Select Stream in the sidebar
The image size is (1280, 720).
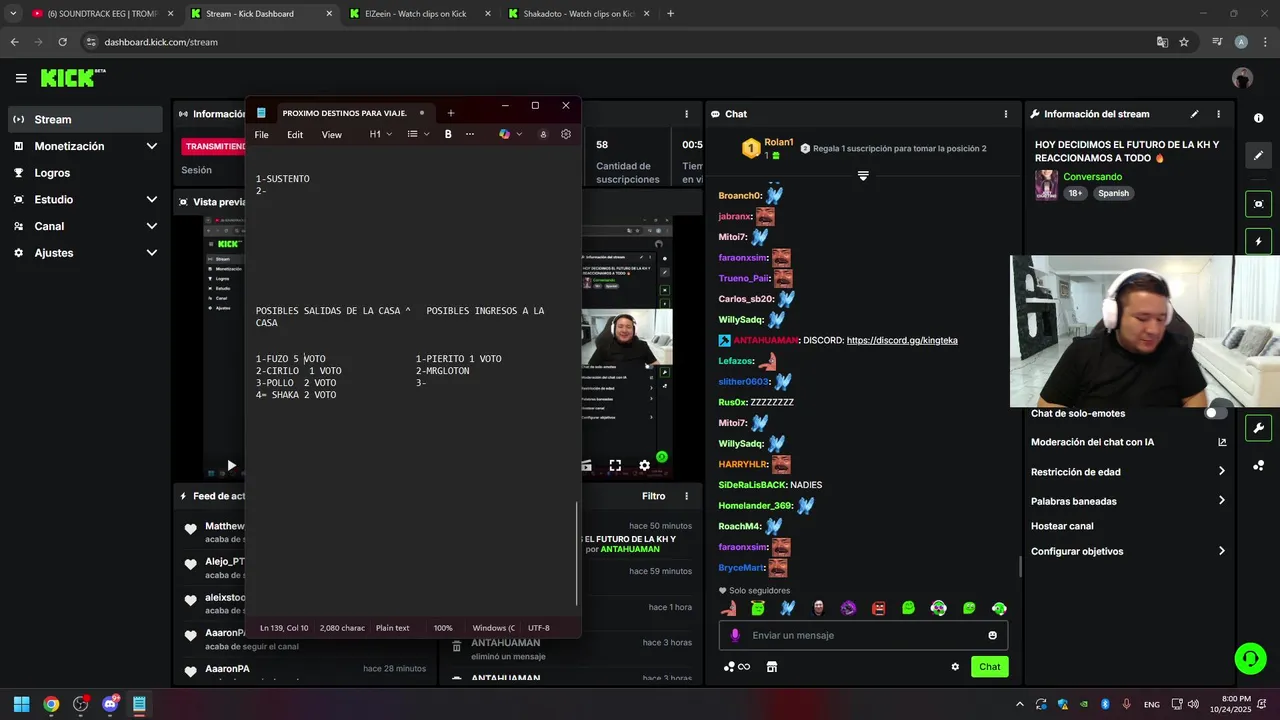[x=85, y=119]
